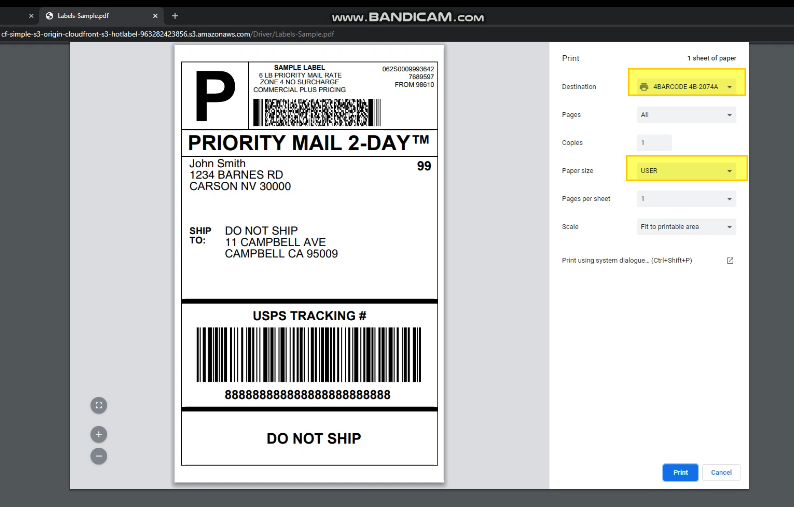The image size is (794, 507).
Task: Open the Pages per sheet dropdown
Action: [x=686, y=199]
